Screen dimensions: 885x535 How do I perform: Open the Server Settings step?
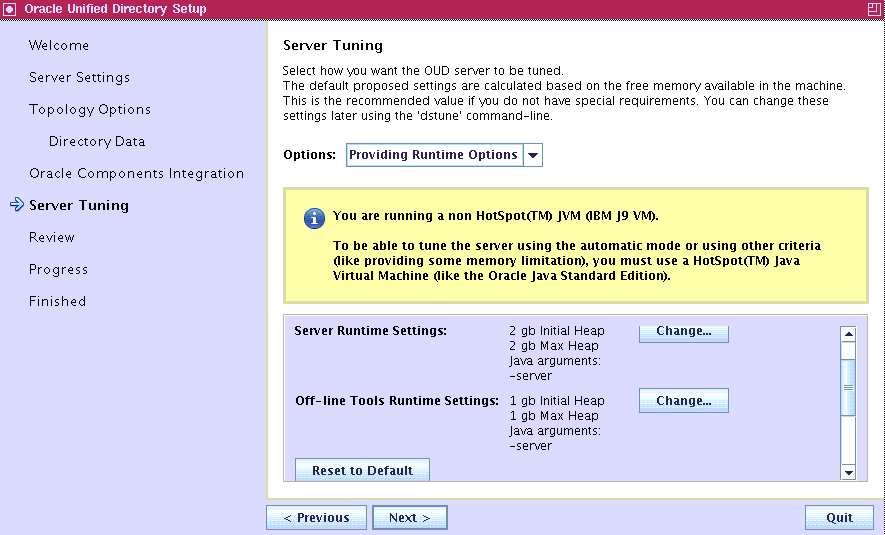[80, 77]
